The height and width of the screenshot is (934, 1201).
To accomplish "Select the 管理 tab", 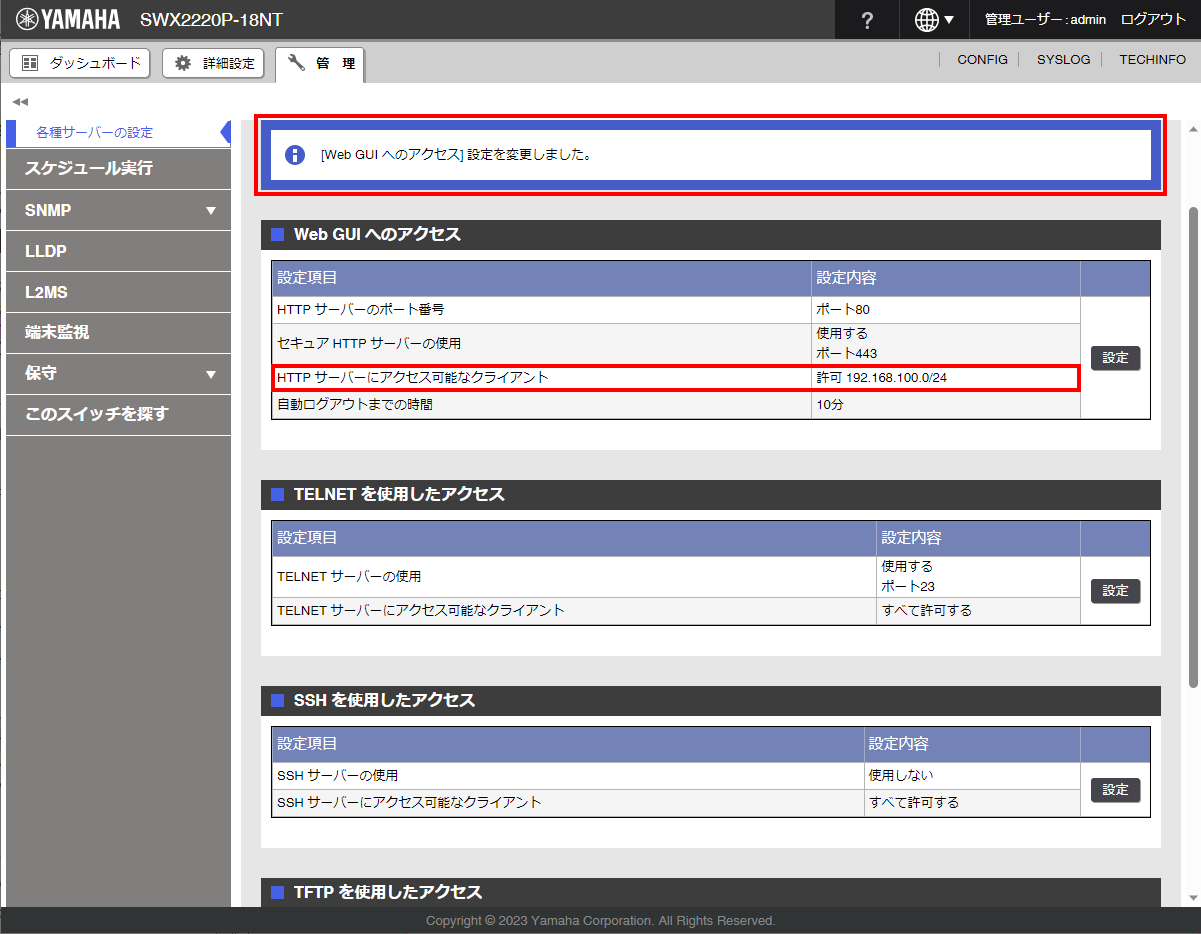I will tap(321, 64).
